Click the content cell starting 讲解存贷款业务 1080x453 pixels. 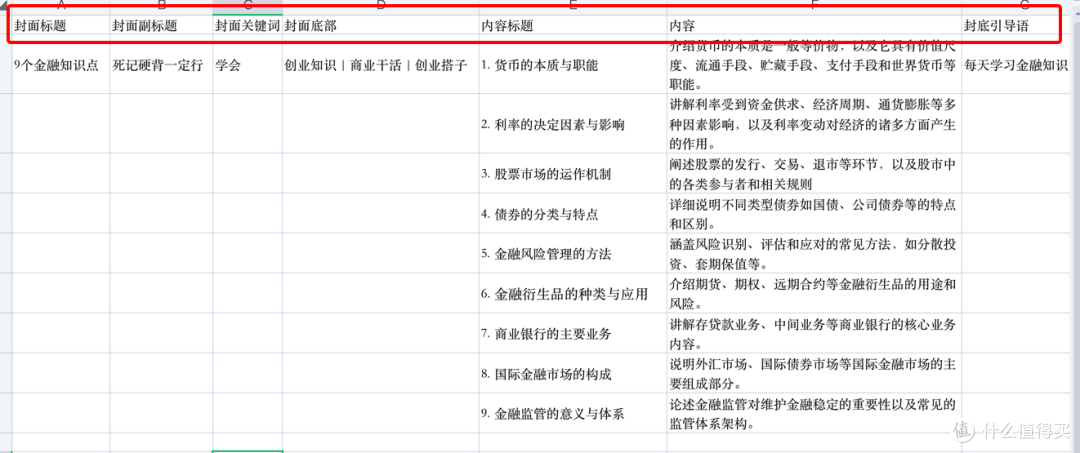tap(814, 334)
